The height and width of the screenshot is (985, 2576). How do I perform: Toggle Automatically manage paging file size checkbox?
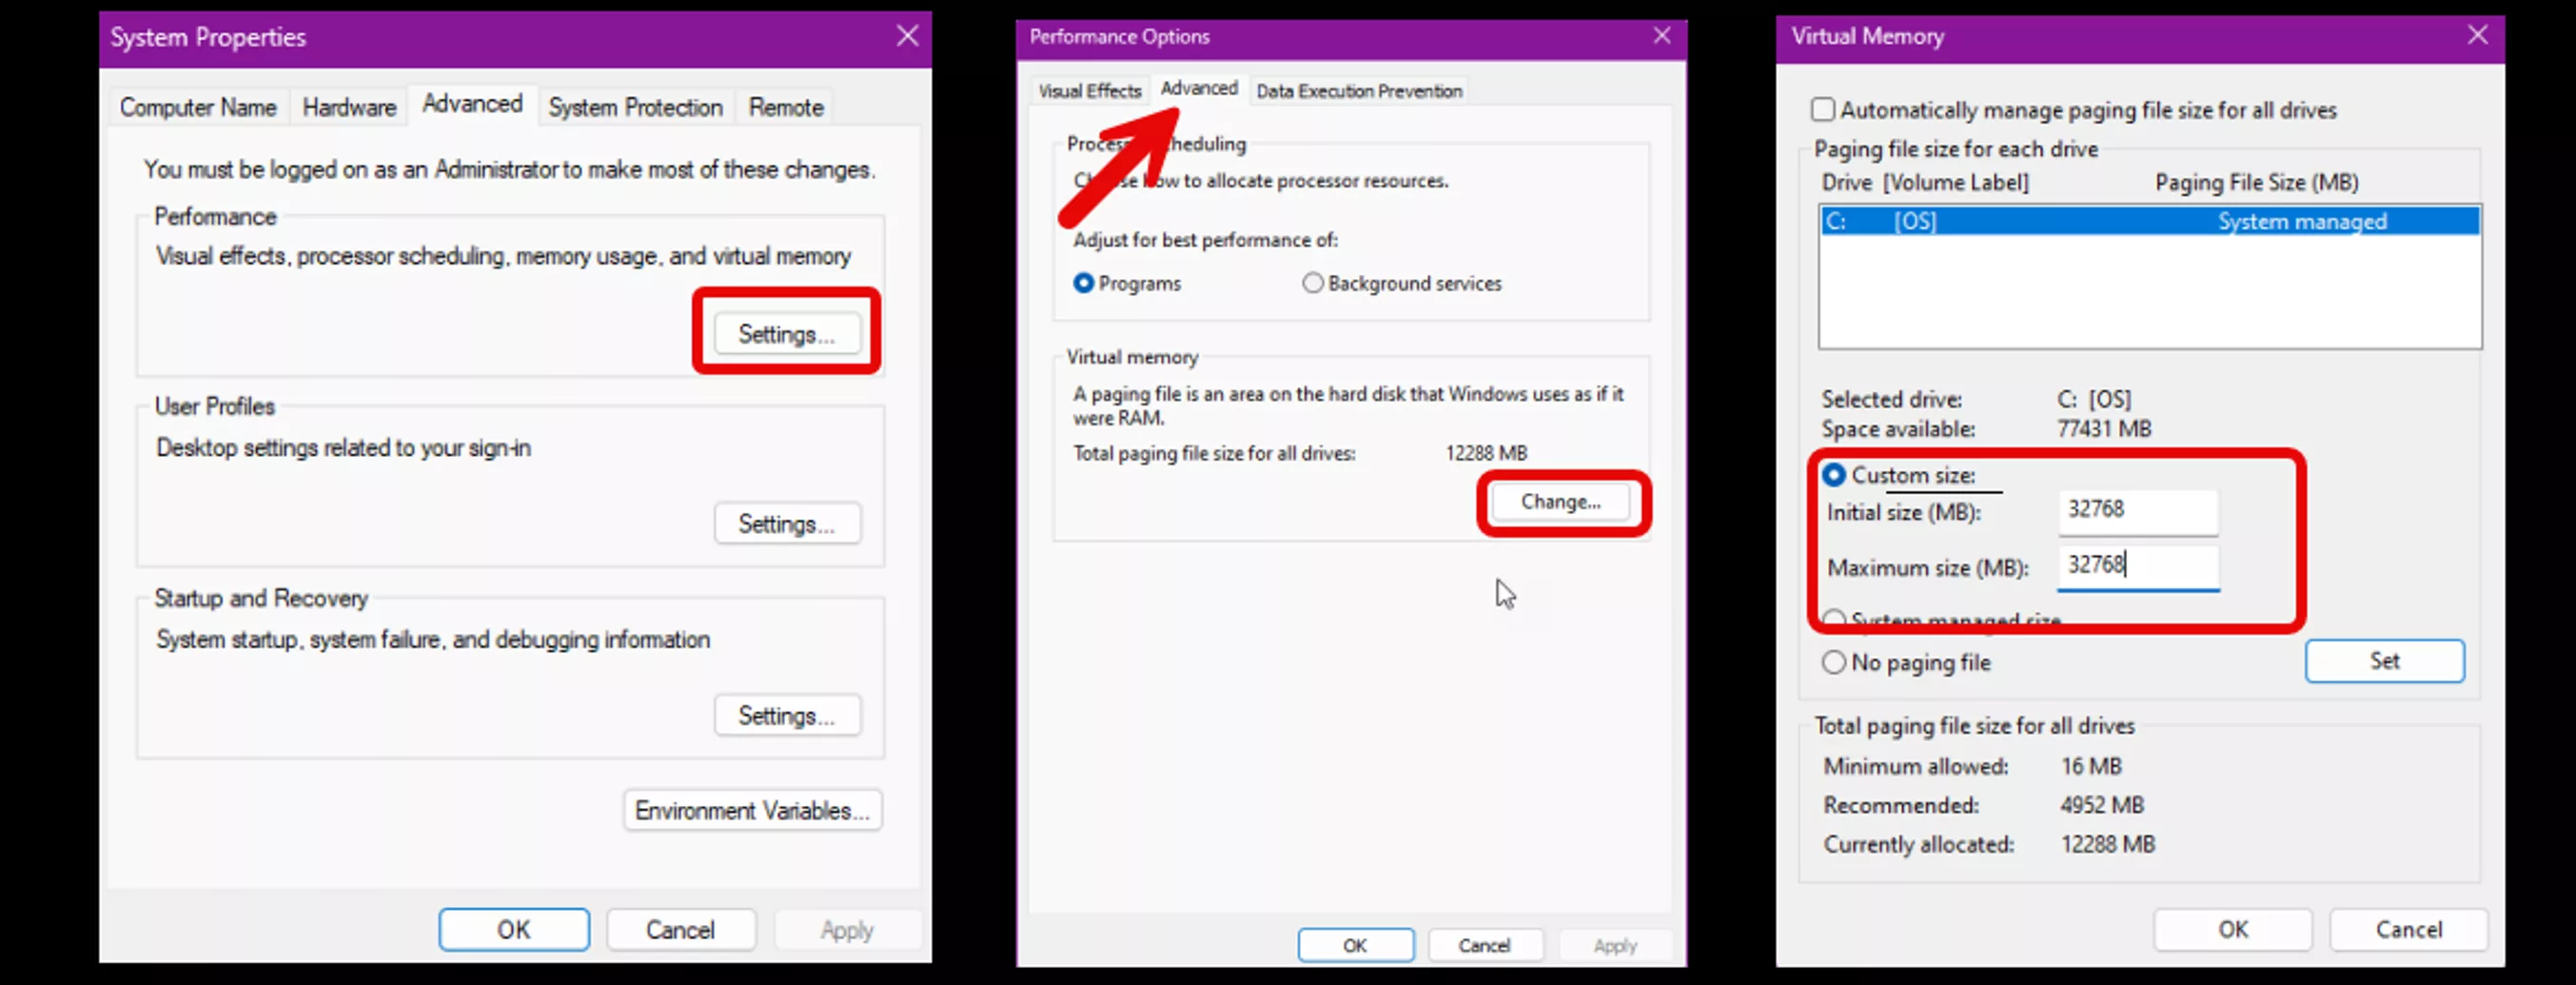(x=1823, y=109)
